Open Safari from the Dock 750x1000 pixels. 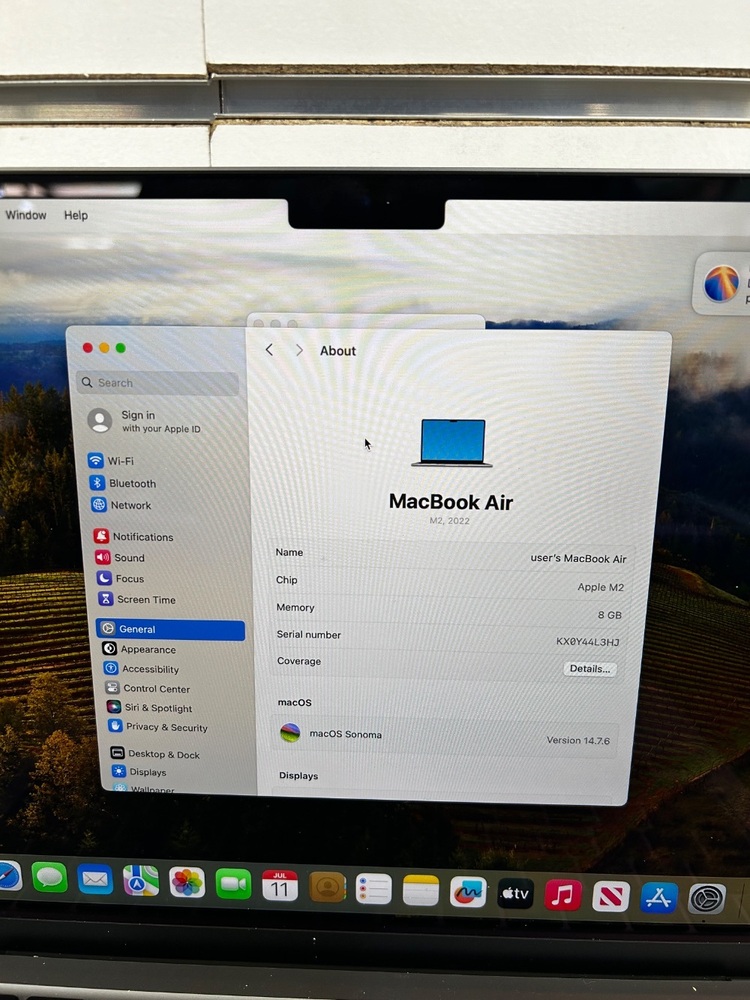[8, 876]
